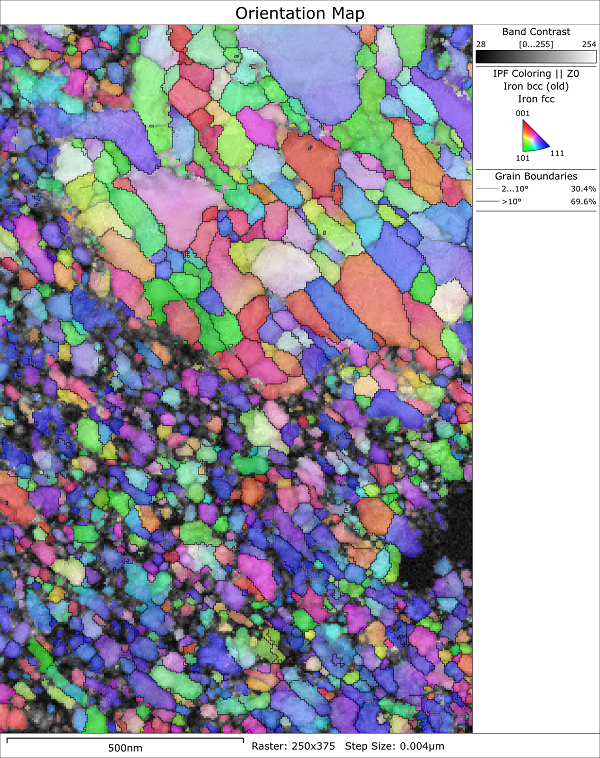This screenshot has height=758, width=600.
Task: Click the Band Contrast minimum value 28
Action: tap(480, 45)
